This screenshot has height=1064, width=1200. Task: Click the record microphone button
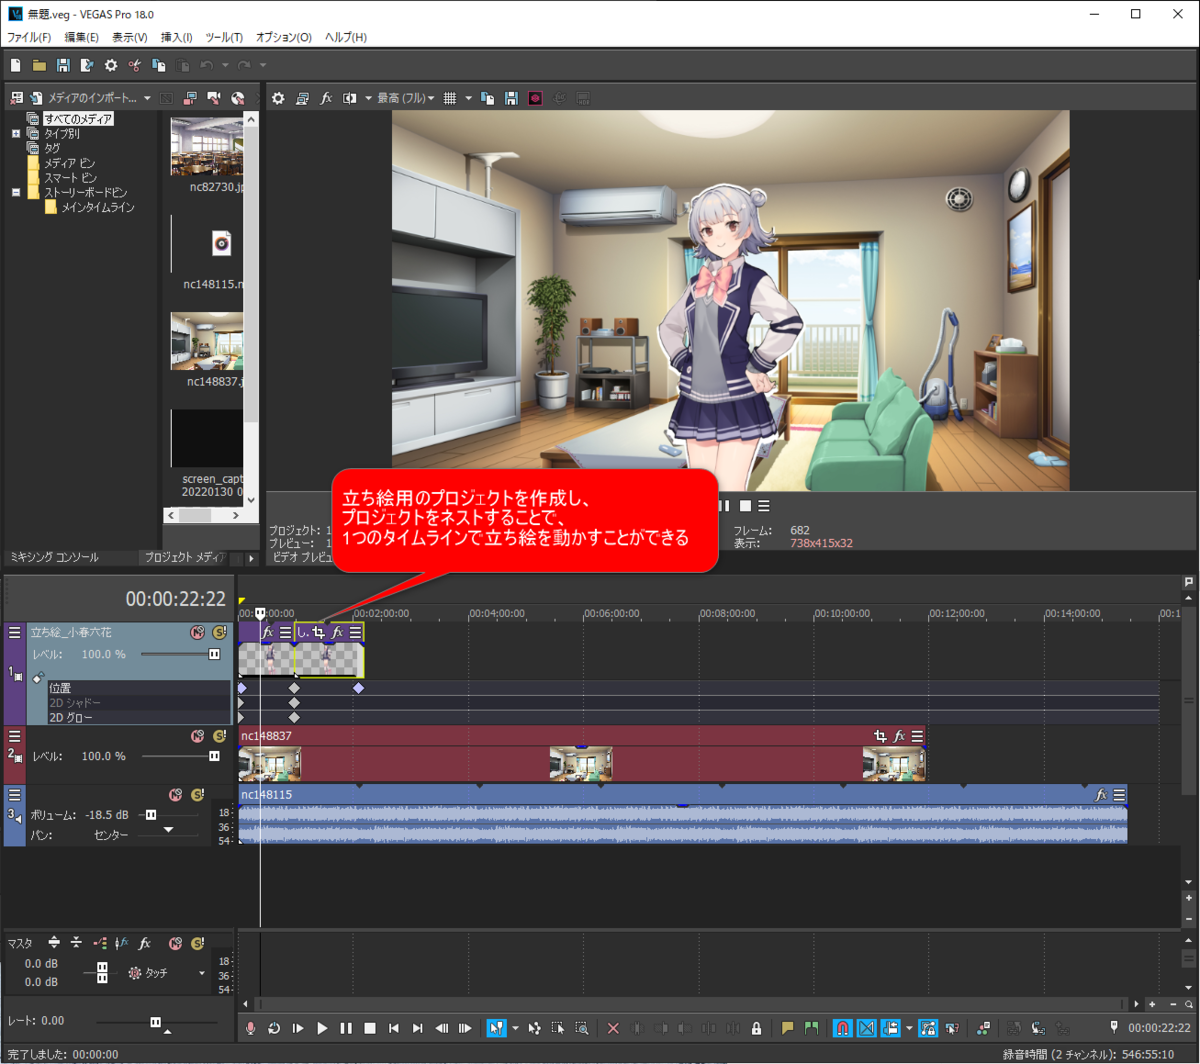[251, 1028]
